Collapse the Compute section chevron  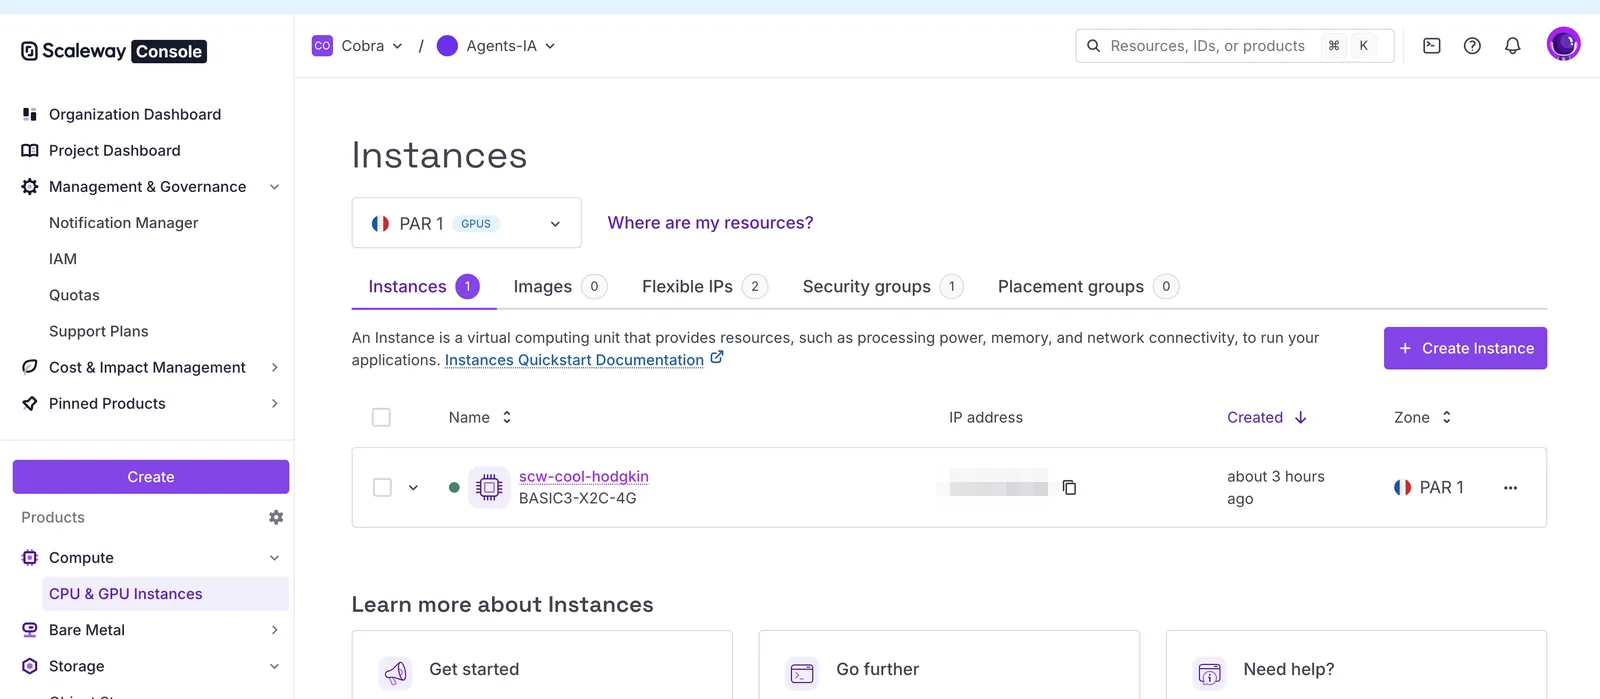[275, 558]
